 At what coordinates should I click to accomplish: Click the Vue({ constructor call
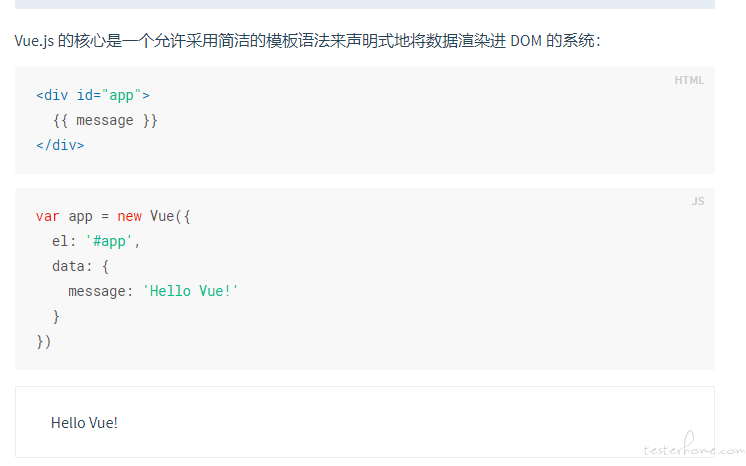click(x=170, y=217)
